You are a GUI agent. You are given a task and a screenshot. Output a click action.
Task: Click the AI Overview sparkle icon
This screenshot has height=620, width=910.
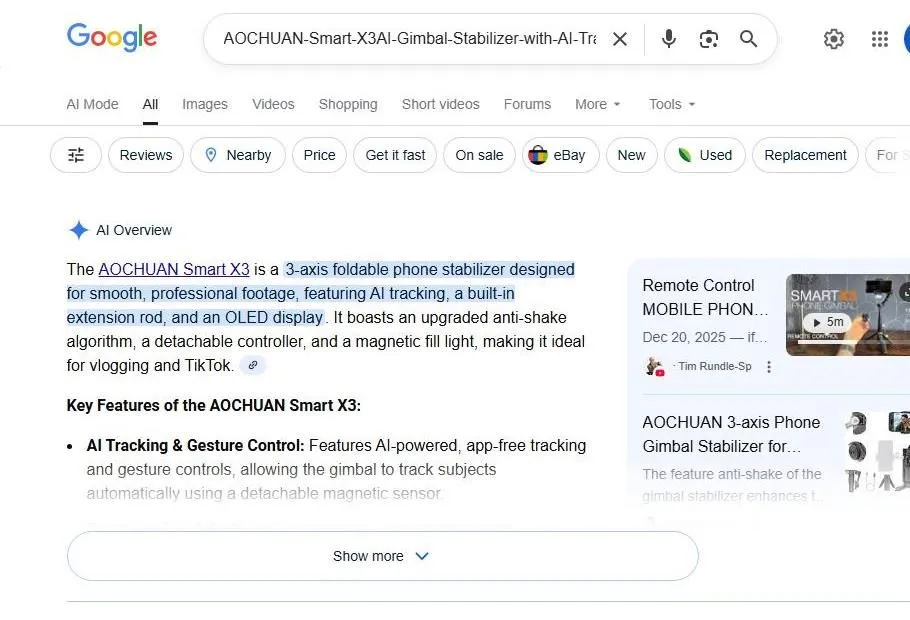[78, 230]
